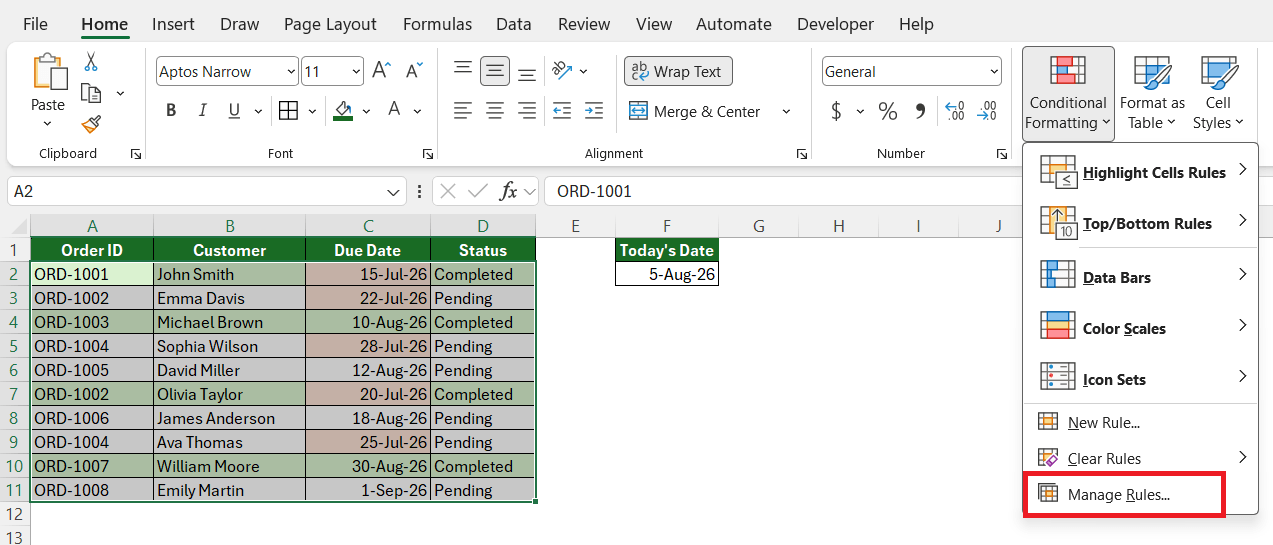This screenshot has height=545, width=1273.
Task: Click the Orientation text angle icon
Action: click(562, 71)
